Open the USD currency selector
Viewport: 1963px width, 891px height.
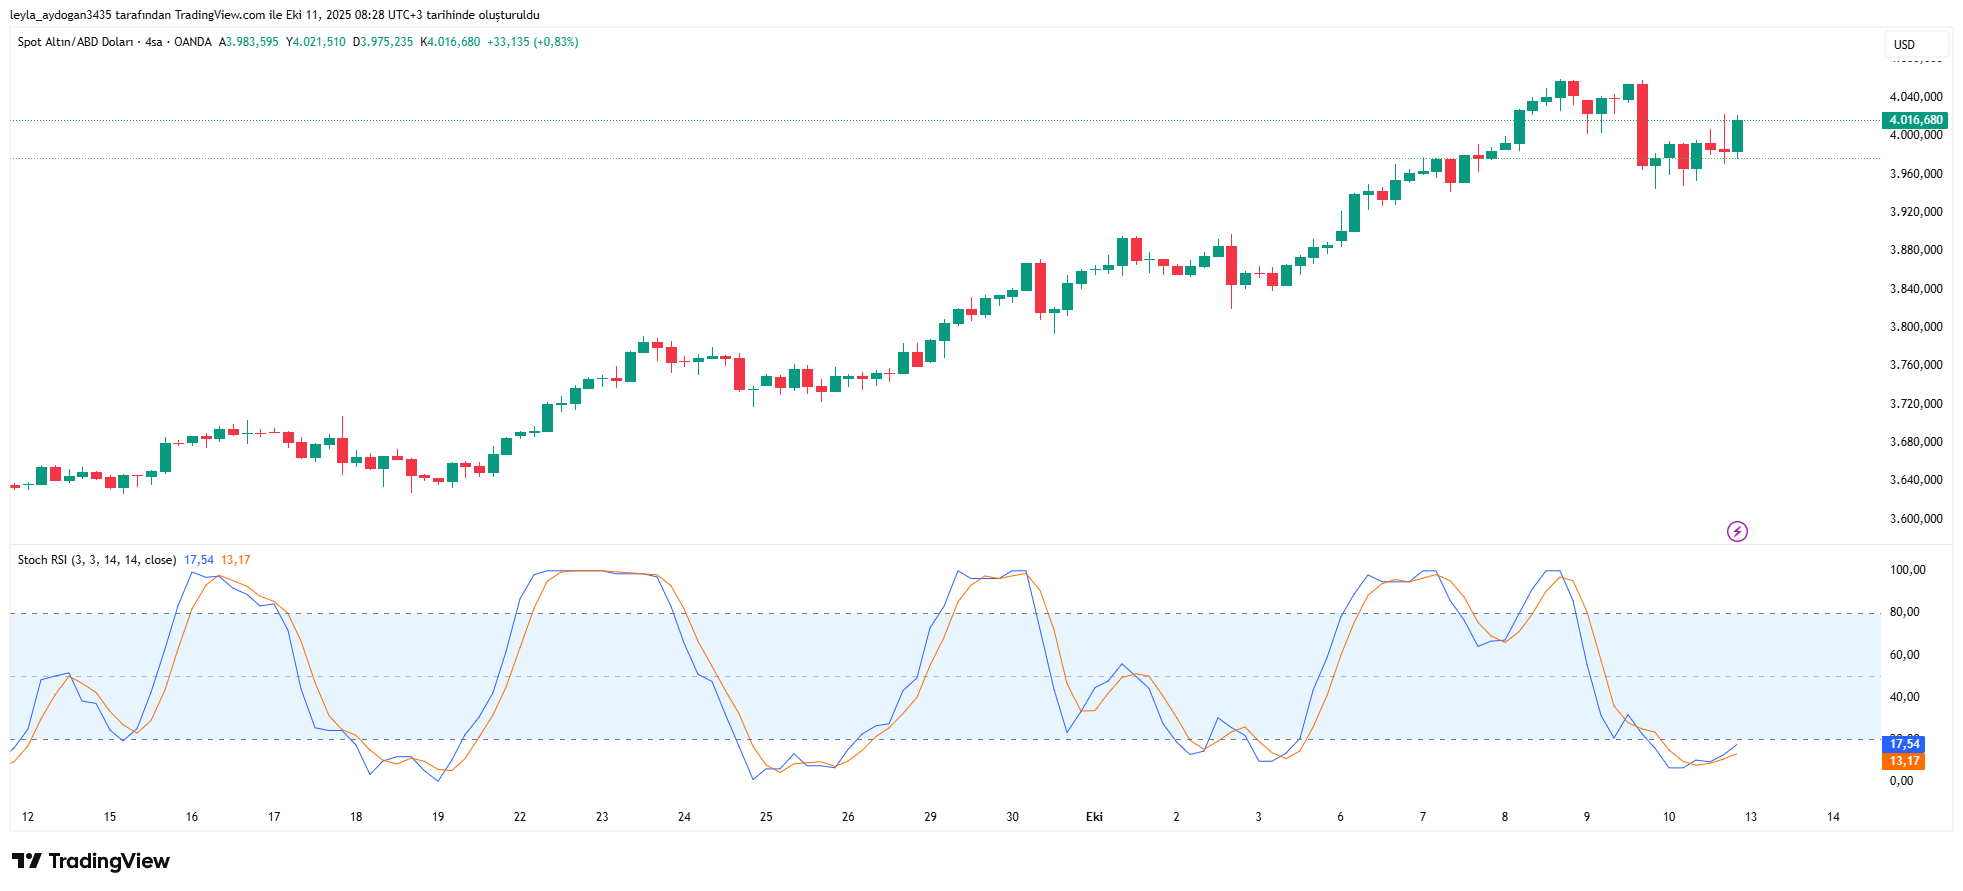click(x=1904, y=45)
